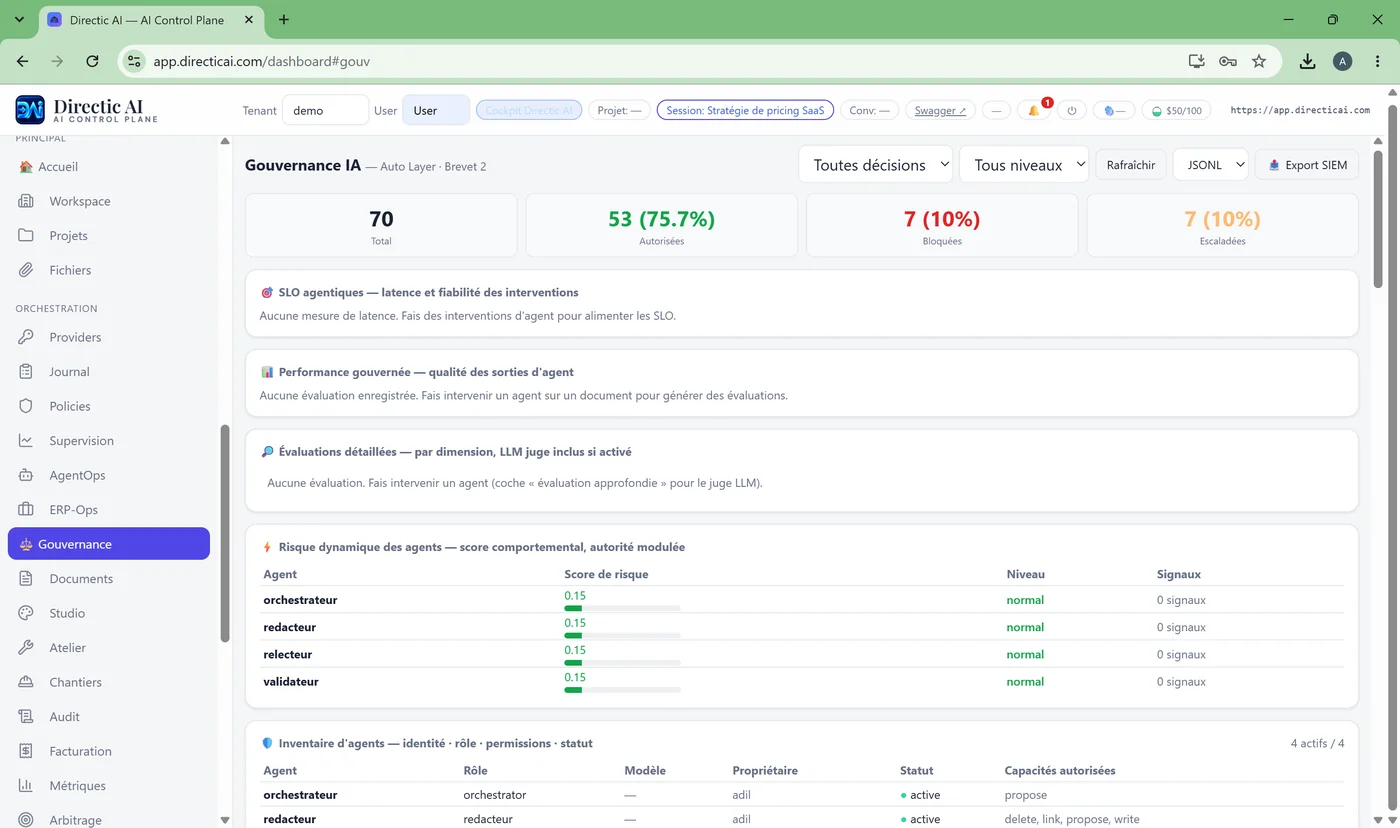The height and width of the screenshot is (828, 1400).
Task: Click the Facturation invoice icon
Action: 27,751
